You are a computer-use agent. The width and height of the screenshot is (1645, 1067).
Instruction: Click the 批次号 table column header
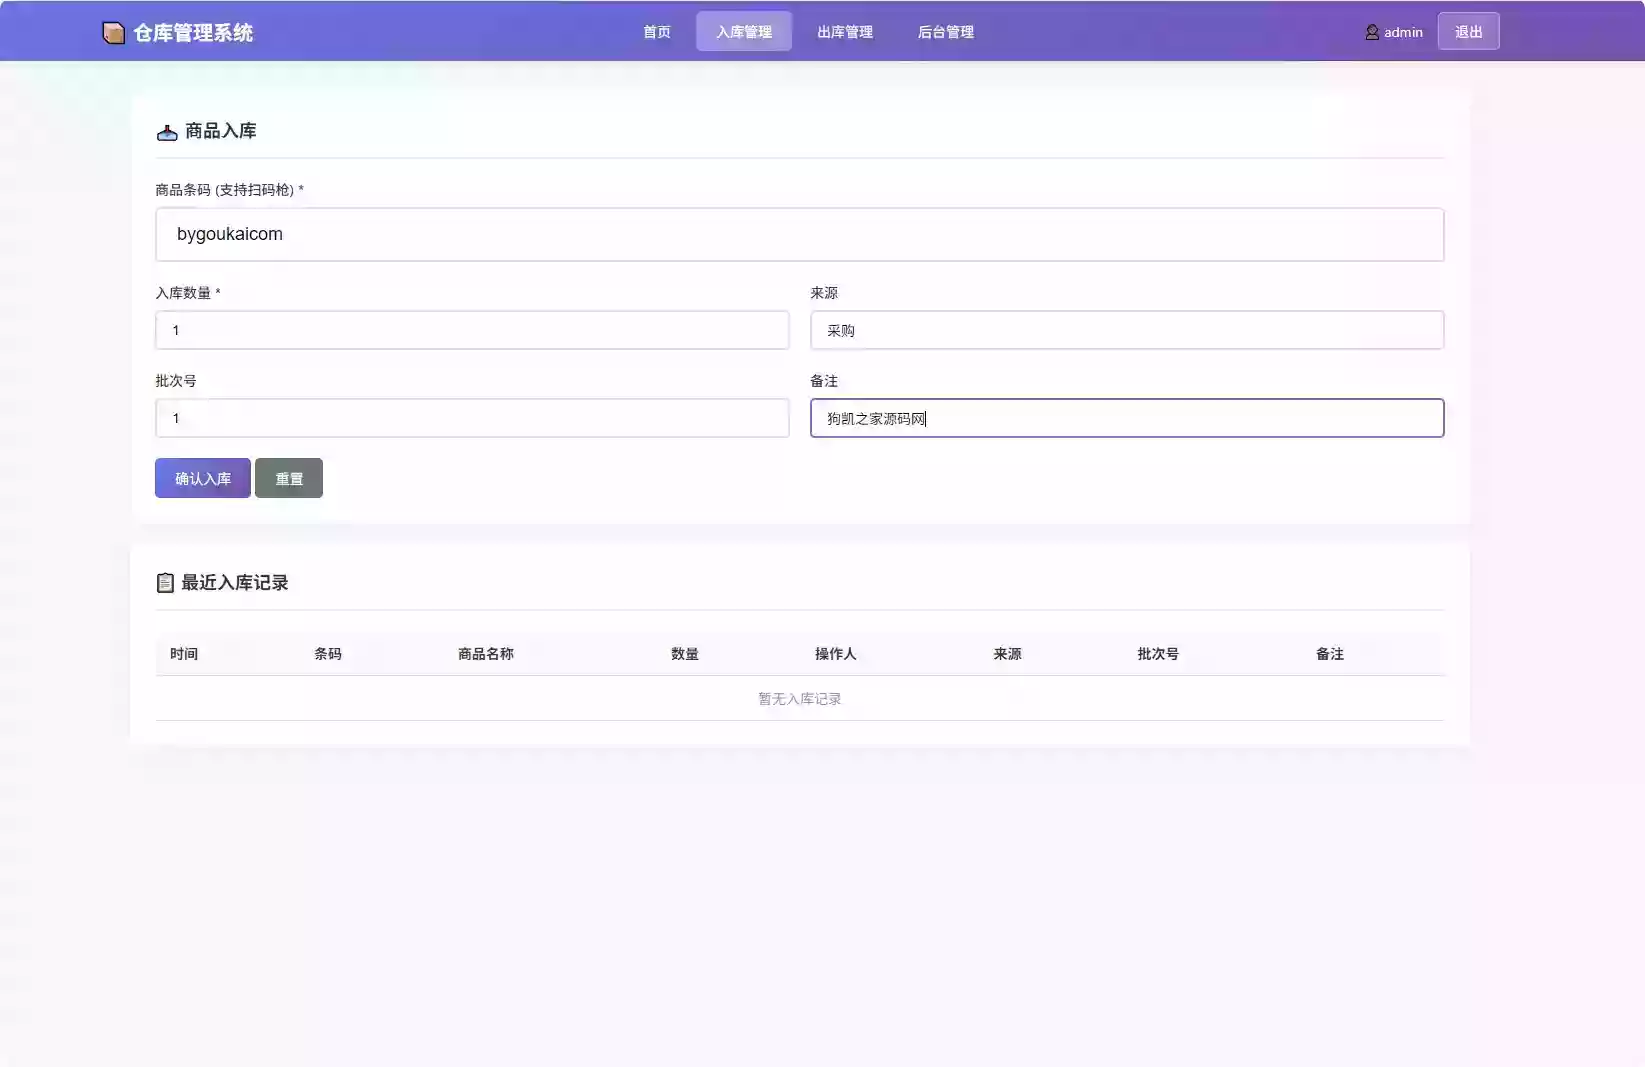click(x=1158, y=654)
